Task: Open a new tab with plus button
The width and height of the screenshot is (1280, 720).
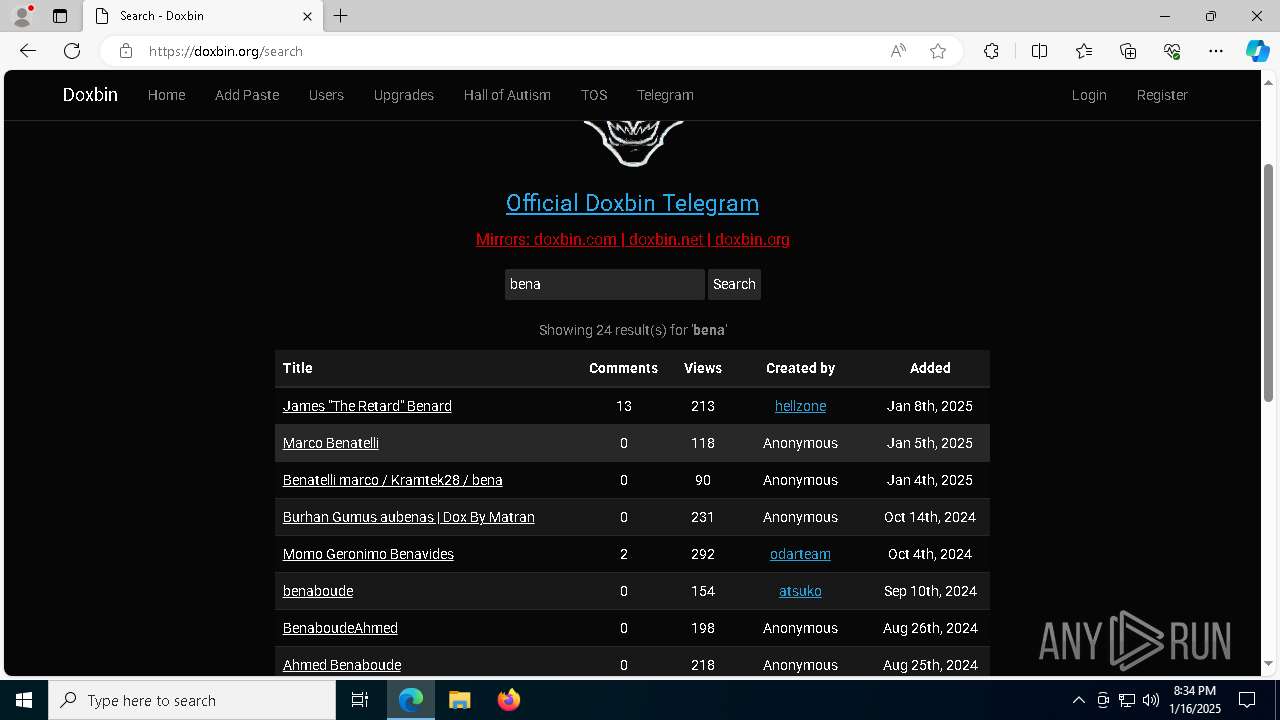Action: click(x=340, y=16)
